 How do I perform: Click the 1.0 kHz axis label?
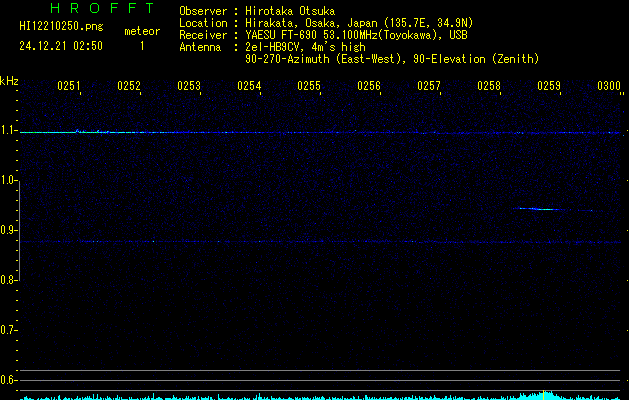[x=8, y=180]
